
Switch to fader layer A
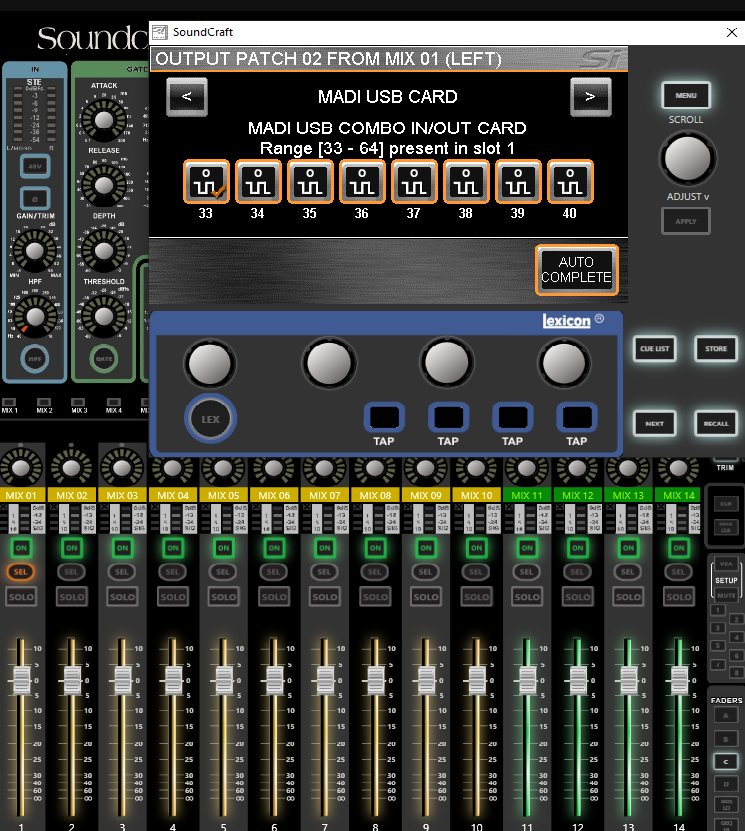click(726, 716)
